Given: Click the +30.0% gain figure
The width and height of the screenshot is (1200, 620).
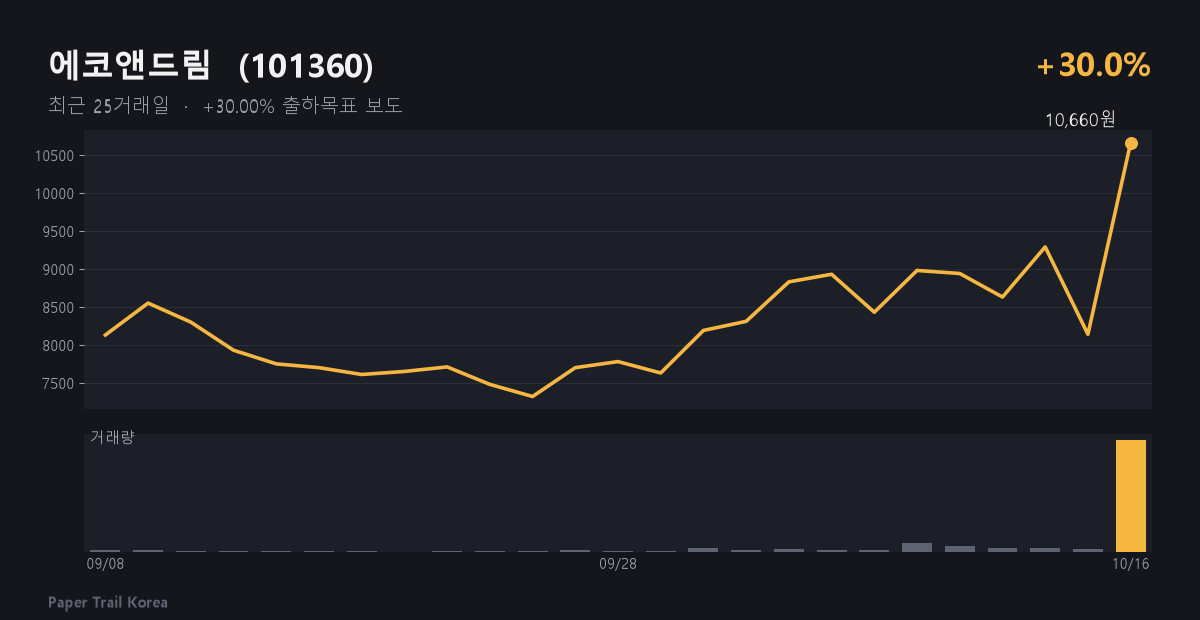Looking at the screenshot, I should 1094,66.
